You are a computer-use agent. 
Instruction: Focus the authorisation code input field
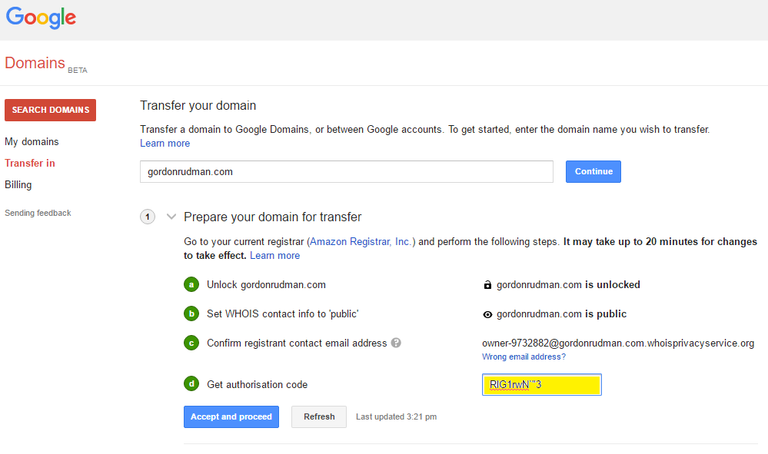541,385
